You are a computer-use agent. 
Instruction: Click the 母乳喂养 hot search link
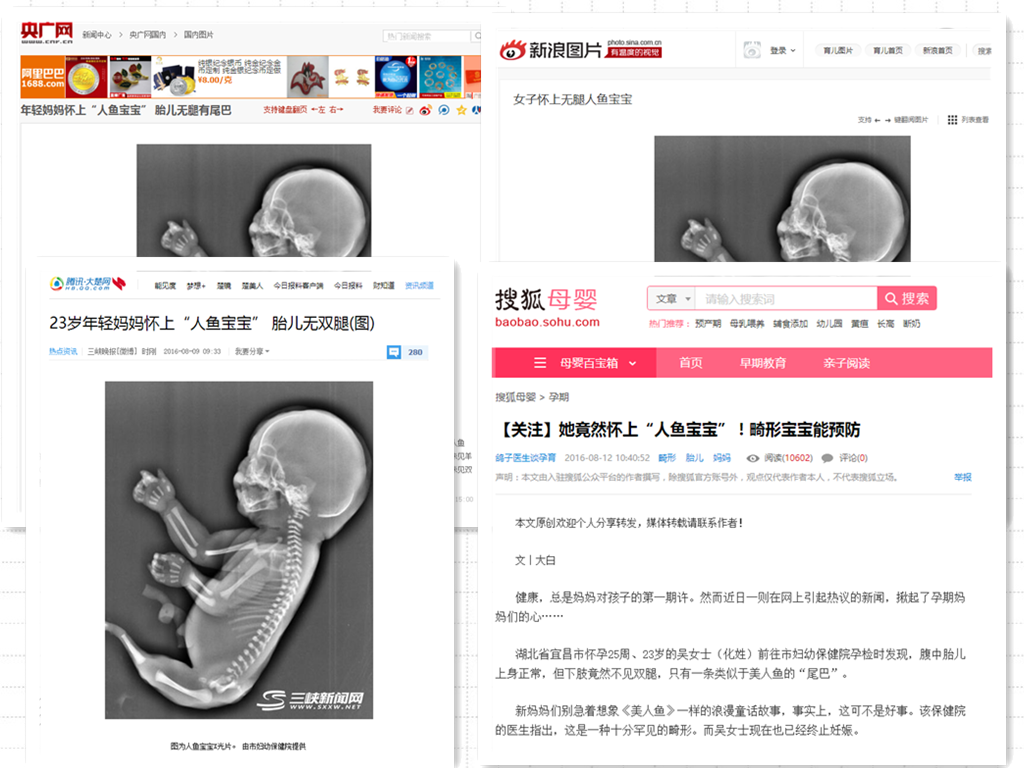(x=746, y=323)
